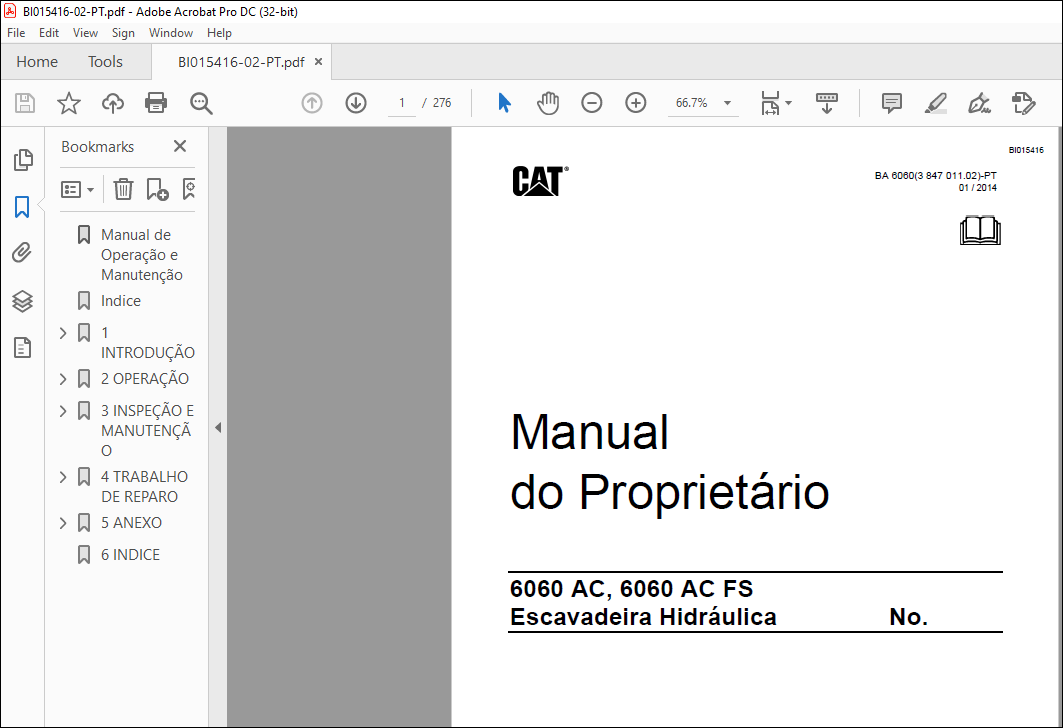
Task: Switch to the Tools tab
Action: point(105,62)
